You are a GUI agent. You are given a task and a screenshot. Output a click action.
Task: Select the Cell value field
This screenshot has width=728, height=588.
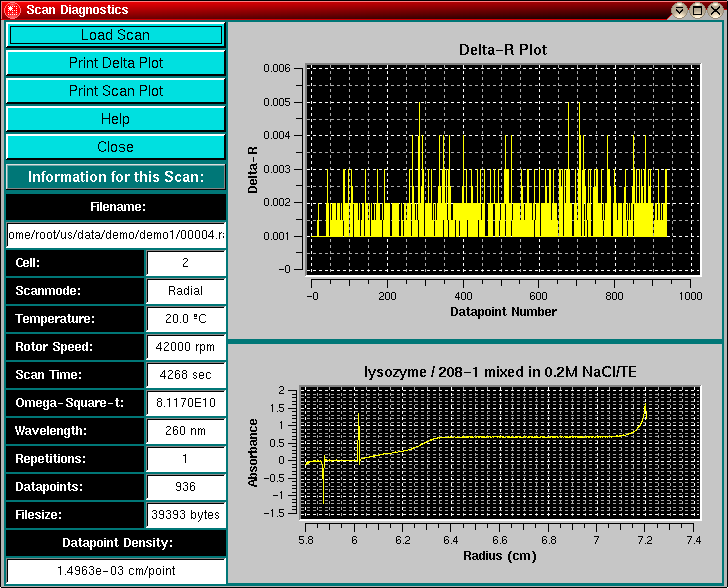point(185,263)
